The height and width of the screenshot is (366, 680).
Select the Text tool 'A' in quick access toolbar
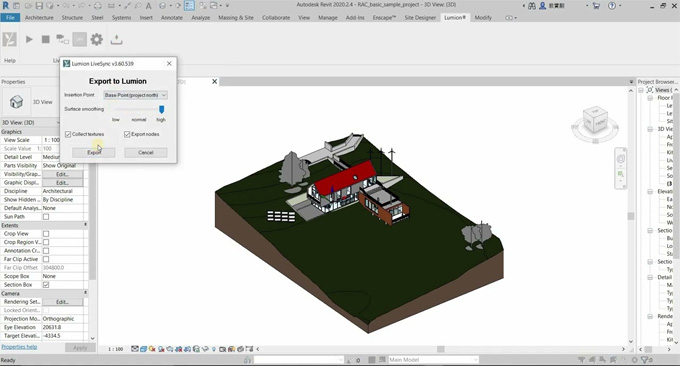(149, 6)
